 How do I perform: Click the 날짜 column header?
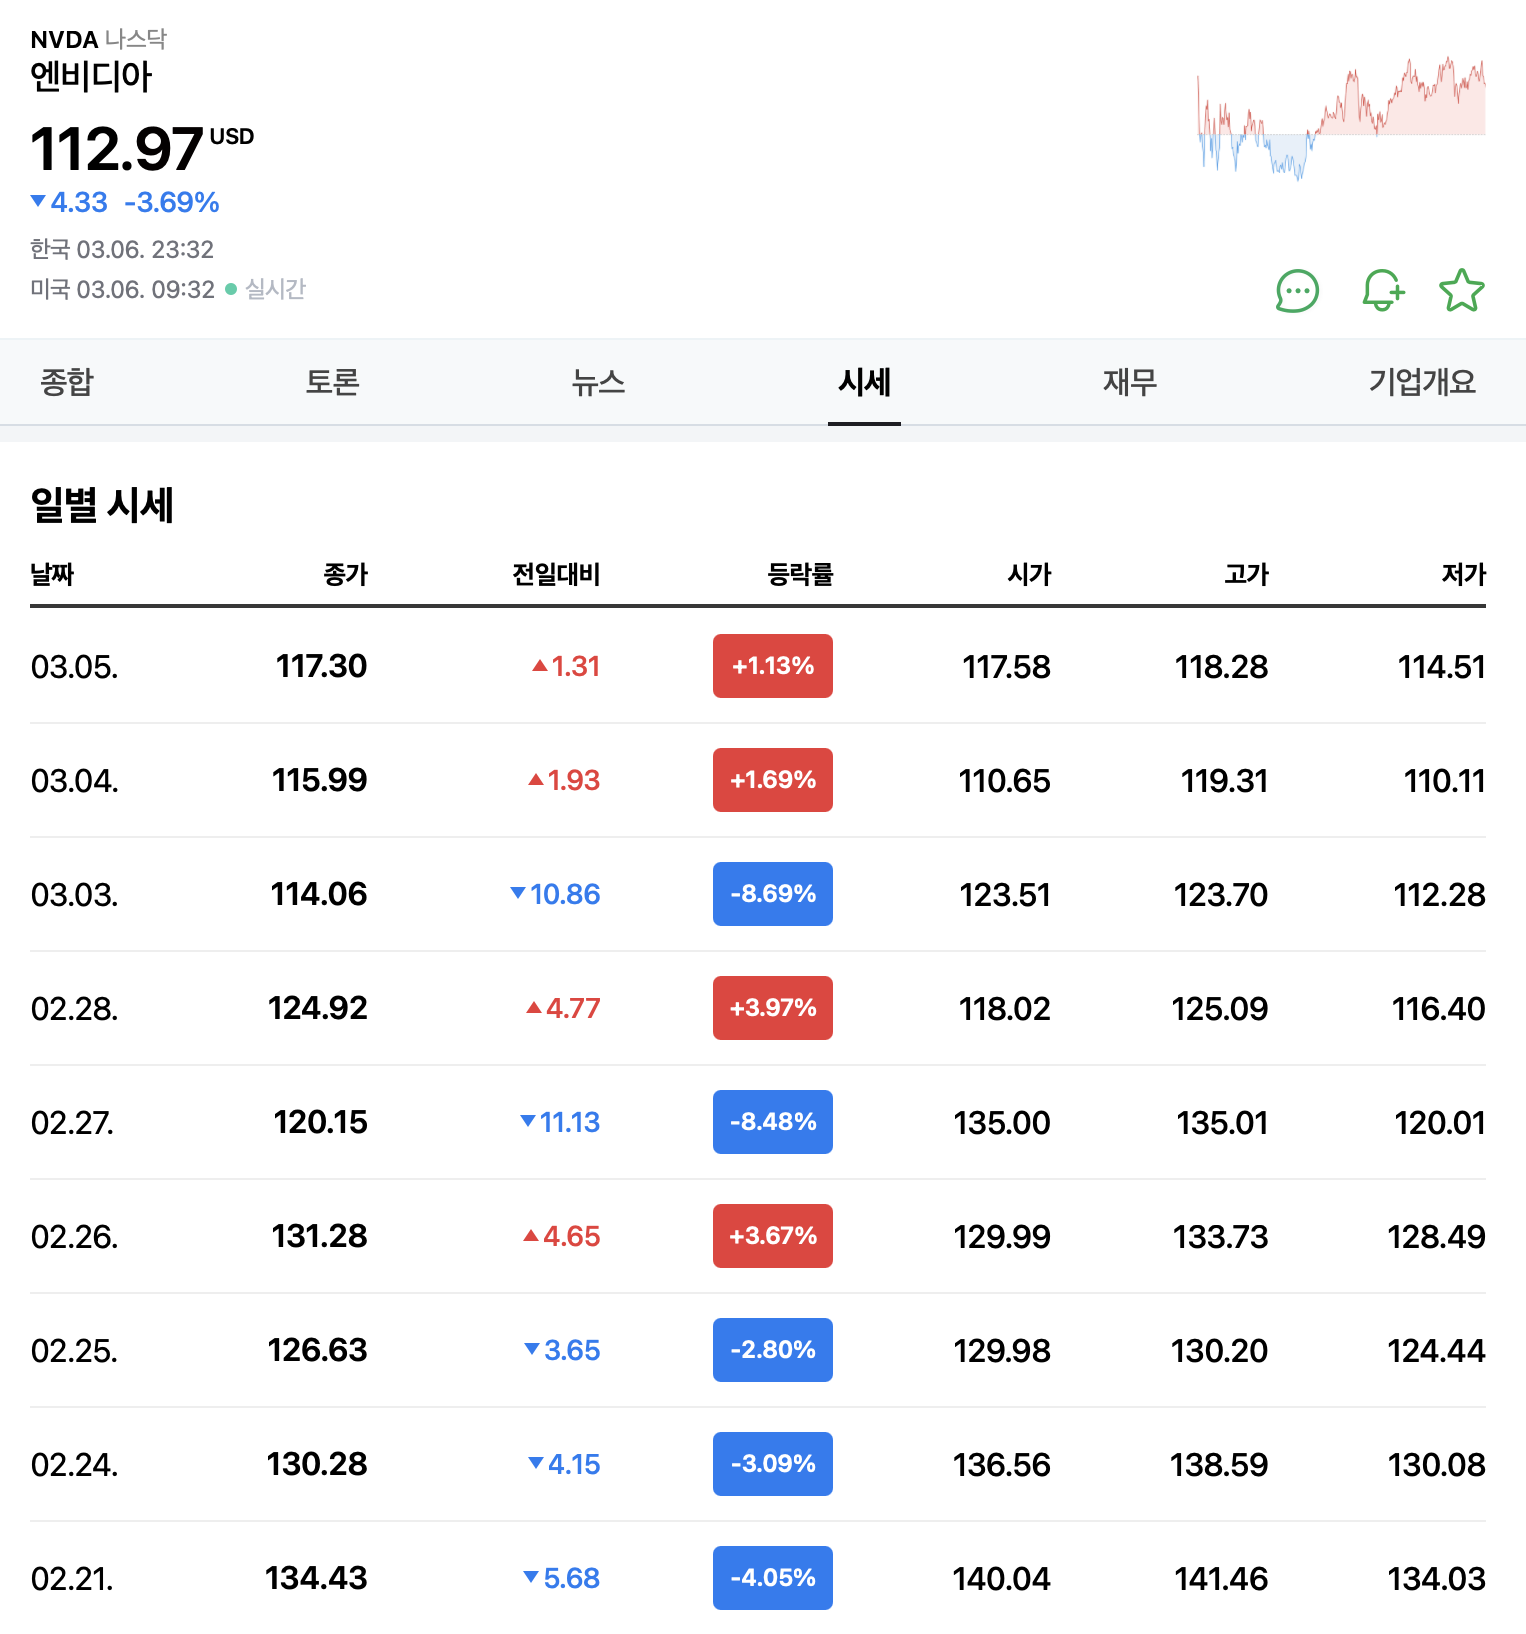[52, 575]
